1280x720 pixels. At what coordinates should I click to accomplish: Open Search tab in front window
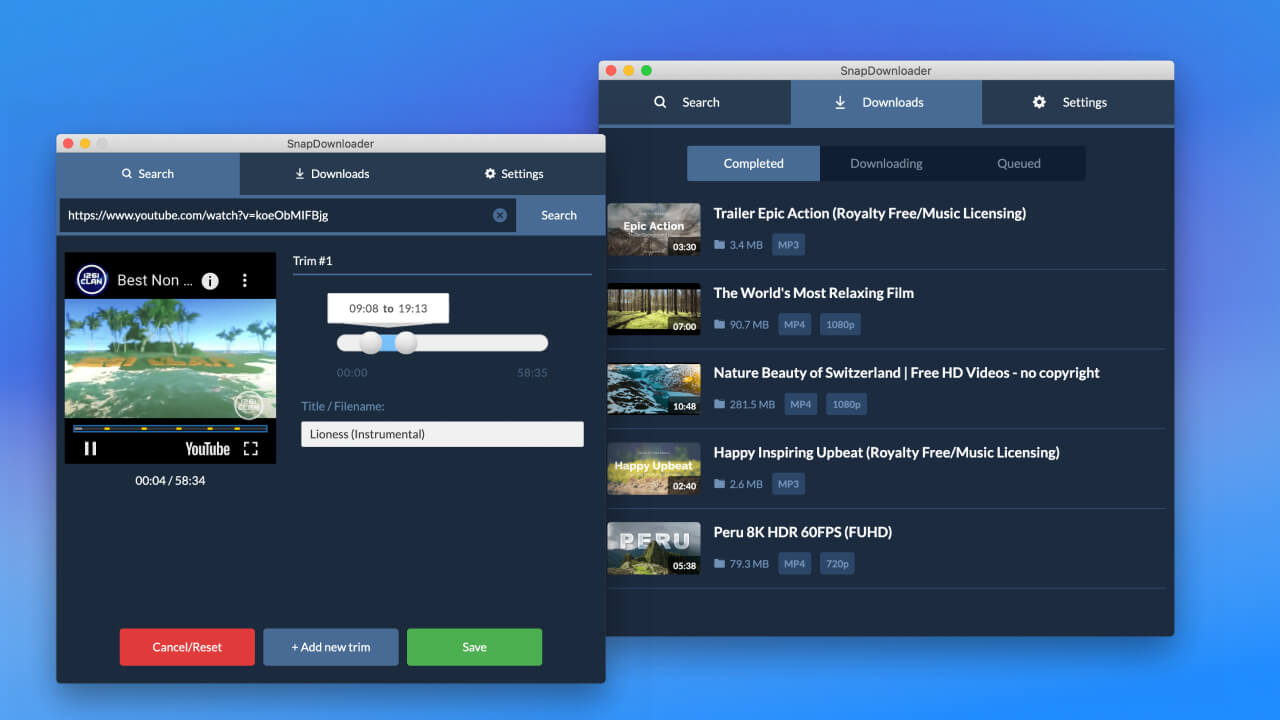148,174
